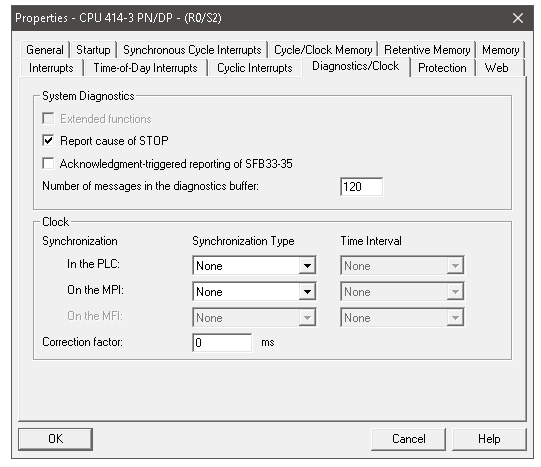Uncheck Report cause of STOP
The width and height of the screenshot is (541, 467).
point(48,141)
